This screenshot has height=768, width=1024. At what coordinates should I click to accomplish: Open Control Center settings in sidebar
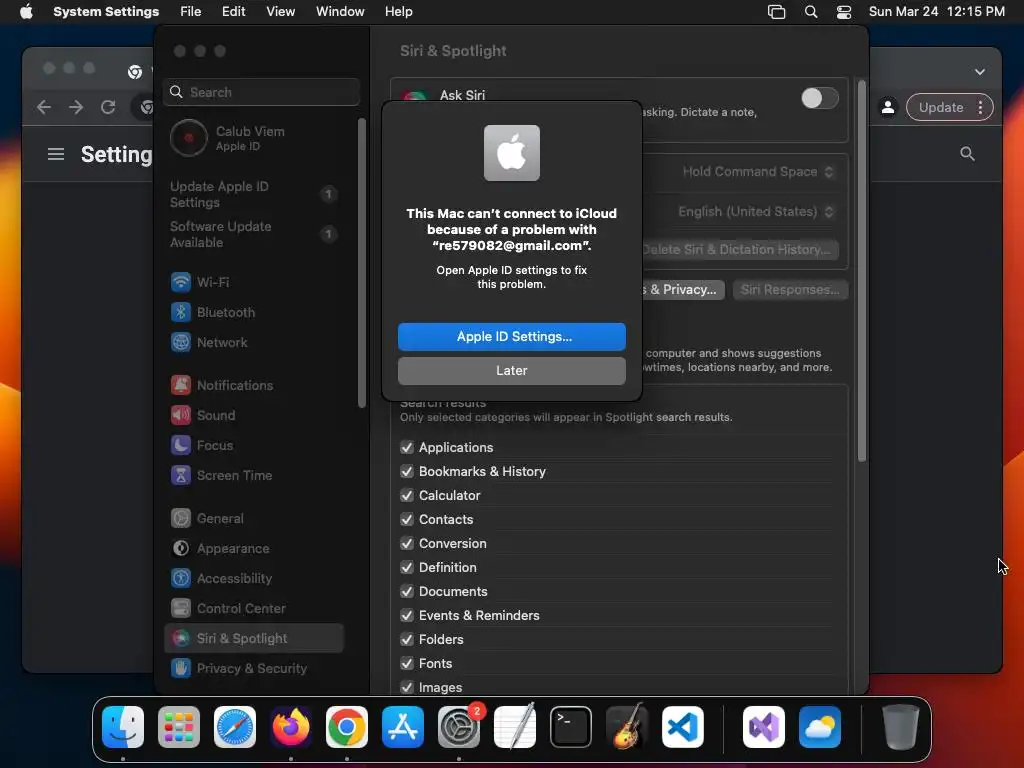pyautogui.click(x=255, y=608)
